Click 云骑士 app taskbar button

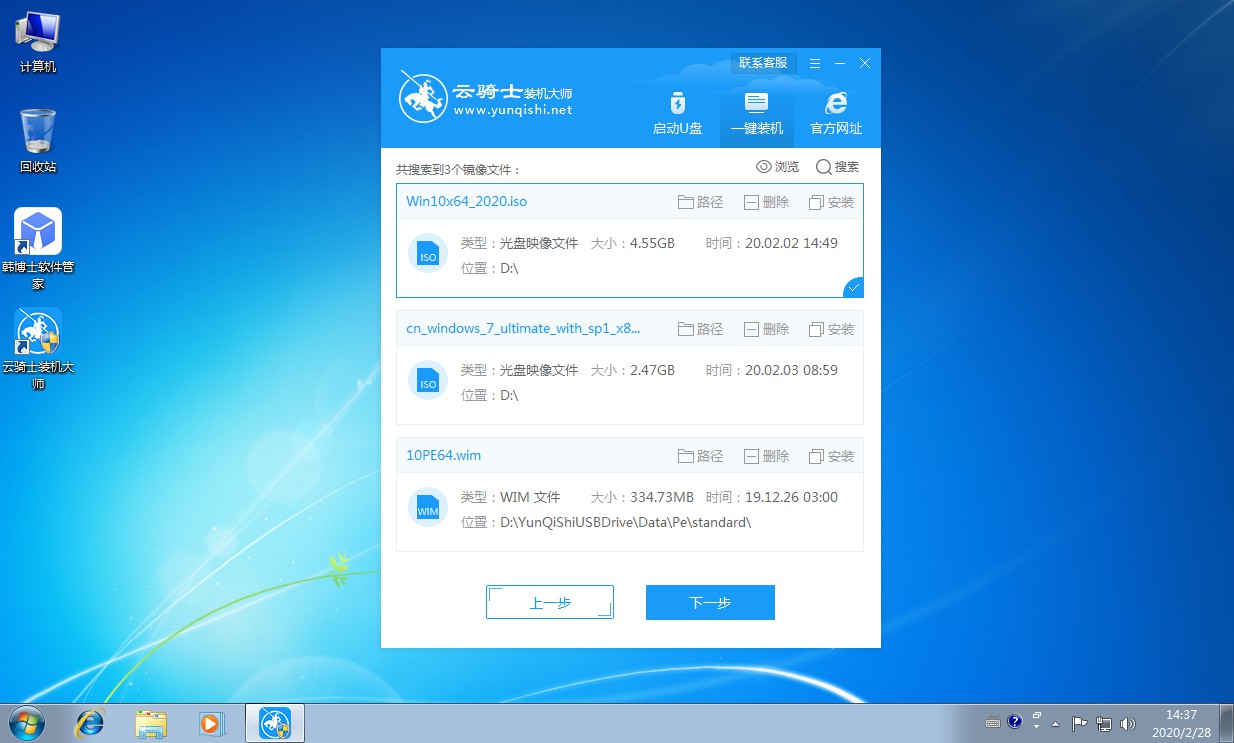coord(274,722)
